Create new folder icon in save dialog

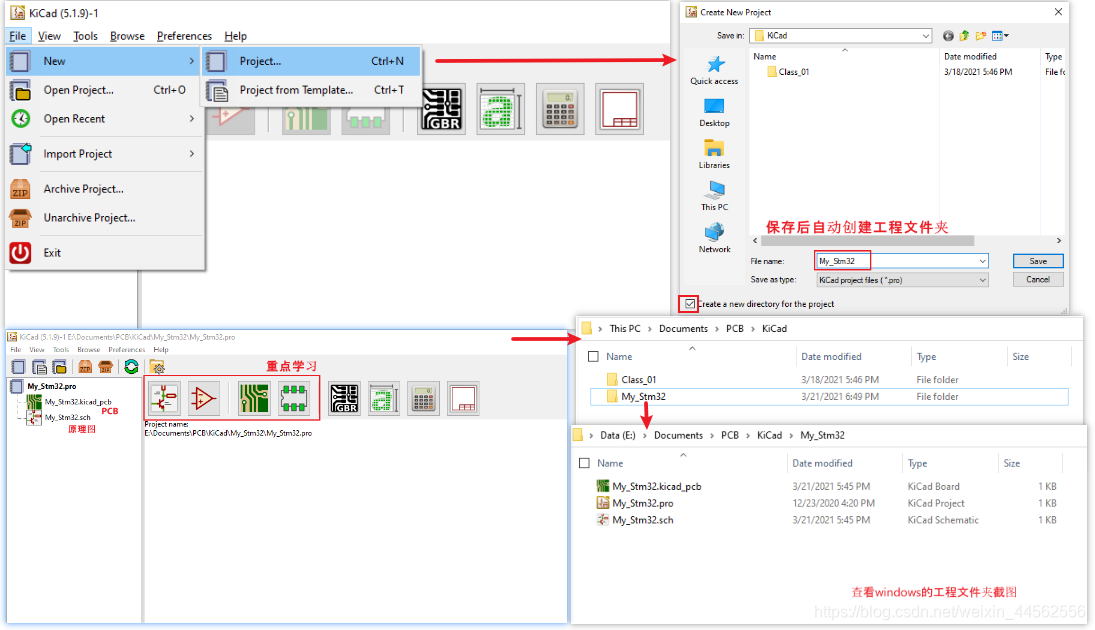pyautogui.click(x=980, y=36)
